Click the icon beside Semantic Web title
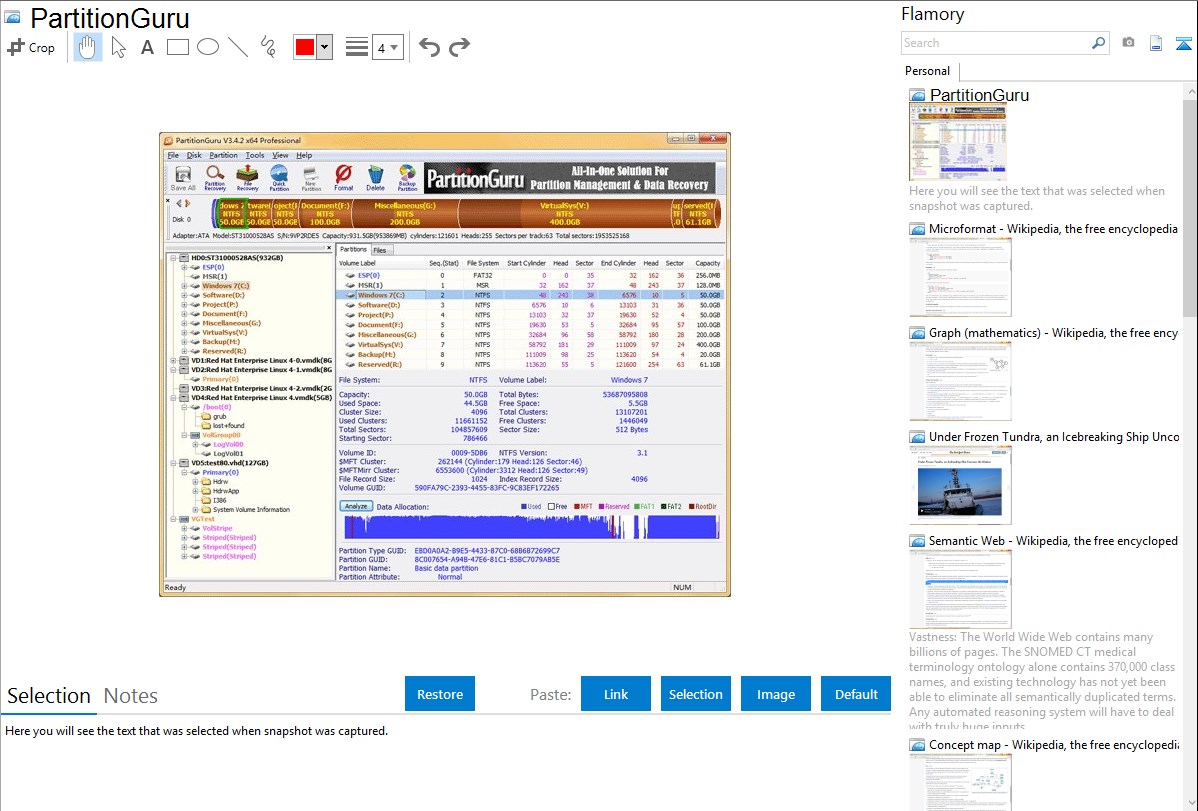The height and width of the screenshot is (811, 1198). [x=917, y=541]
